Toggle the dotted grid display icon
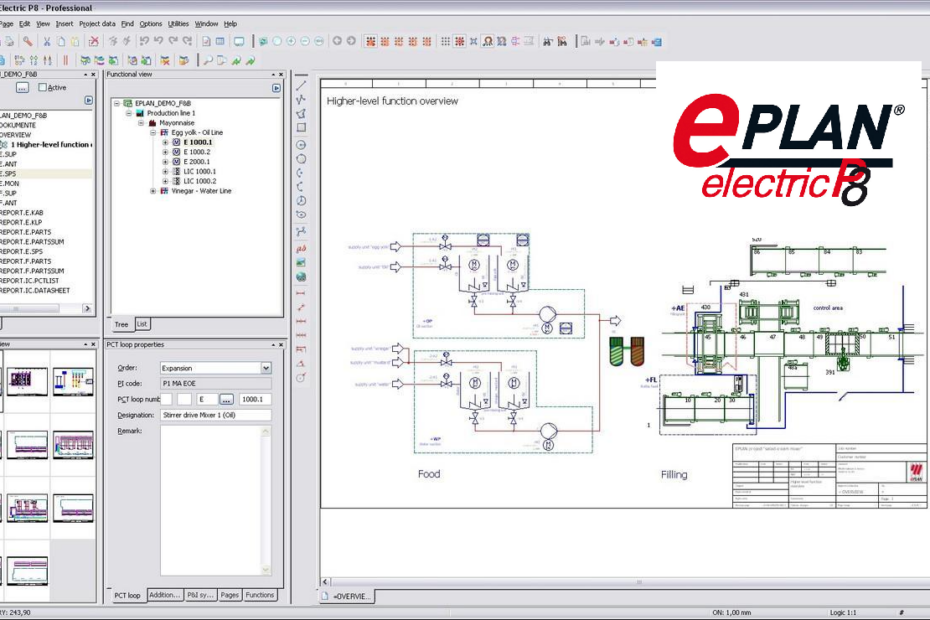This screenshot has height=620, width=930. 445,42
